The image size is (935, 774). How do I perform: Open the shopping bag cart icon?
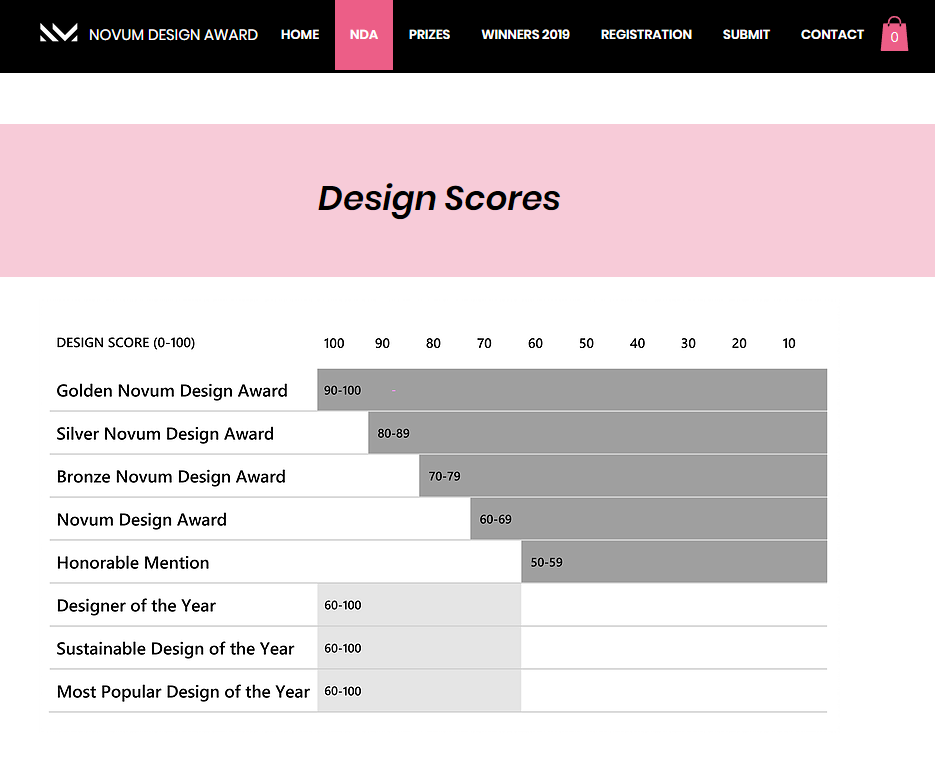[x=894, y=34]
